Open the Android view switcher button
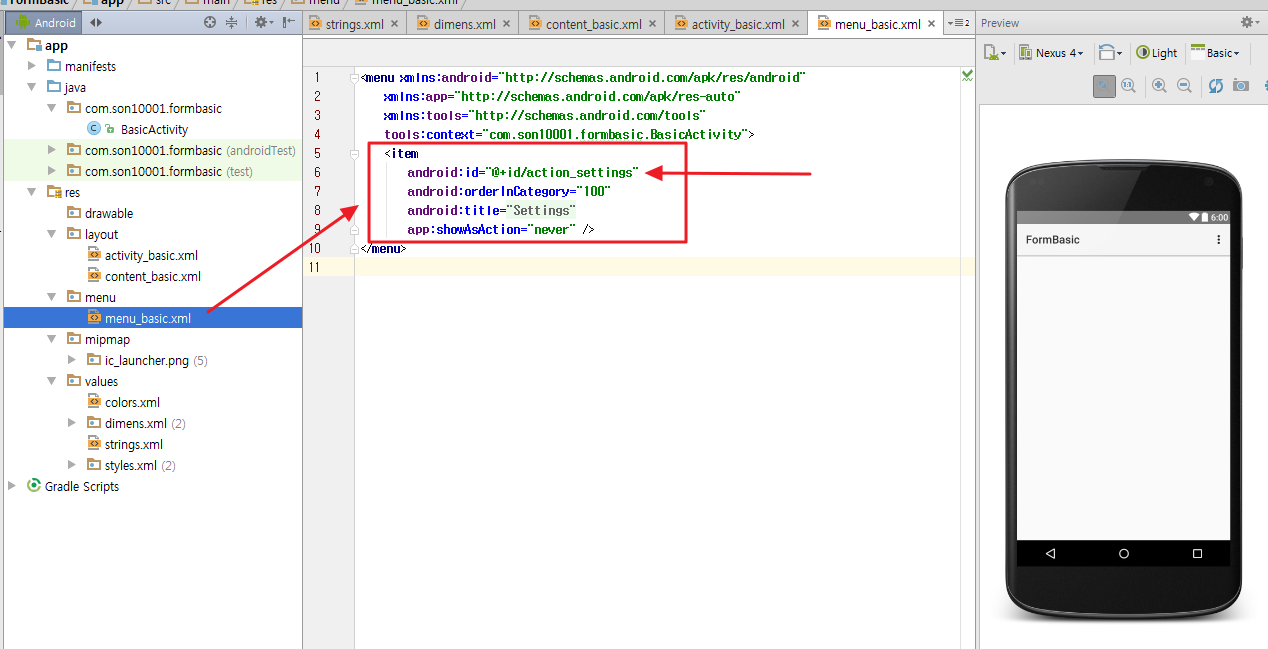Screen dimensions: 1268x649 pyautogui.click(x=43, y=22)
